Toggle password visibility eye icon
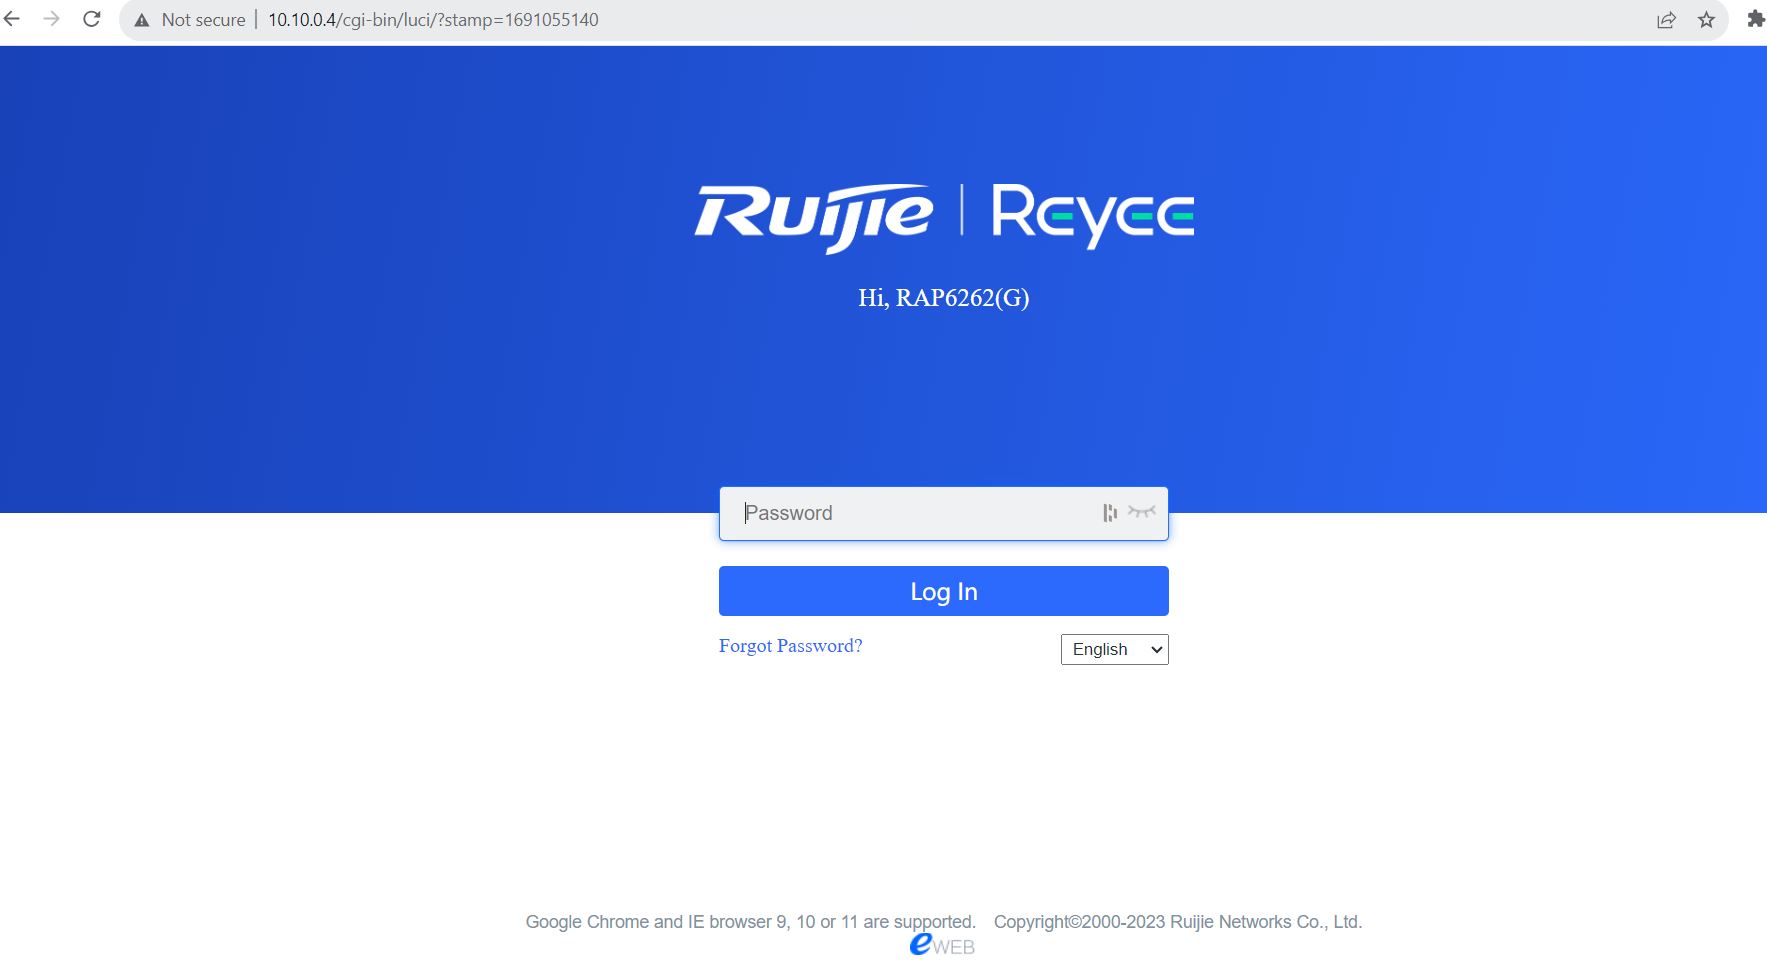Viewport: 1767px width, 976px height. click(x=1141, y=511)
